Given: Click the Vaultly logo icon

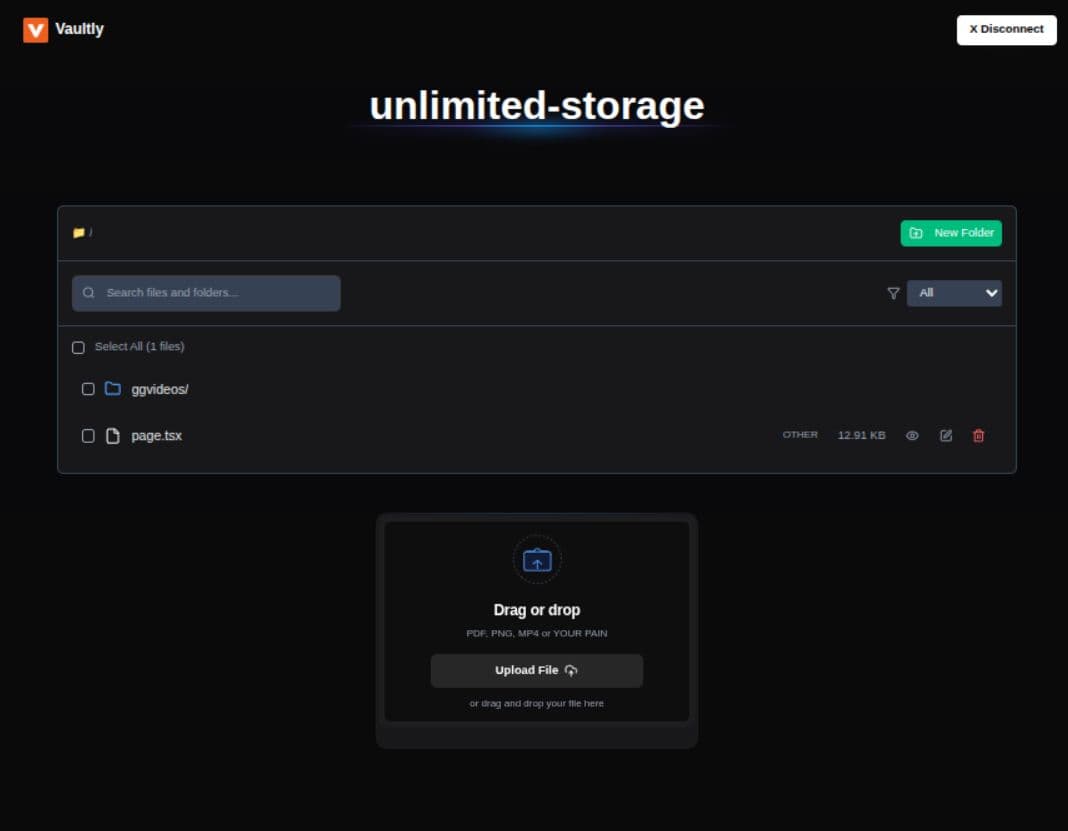Looking at the screenshot, I should tap(36, 29).
